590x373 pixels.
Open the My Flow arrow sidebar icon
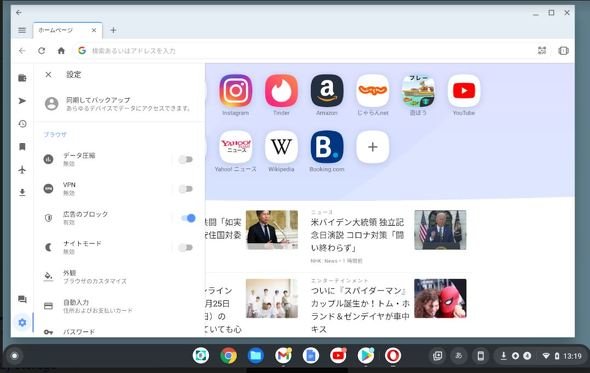coord(22,101)
